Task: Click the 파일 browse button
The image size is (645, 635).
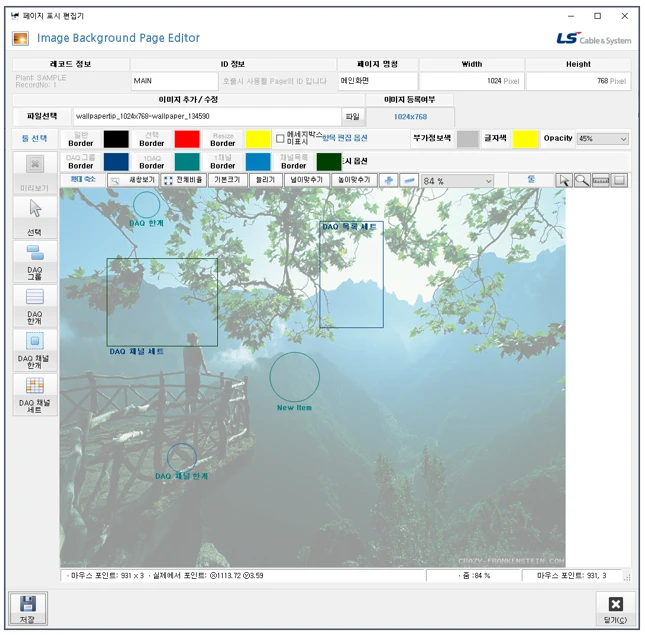Action: pyautogui.click(x=353, y=117)
